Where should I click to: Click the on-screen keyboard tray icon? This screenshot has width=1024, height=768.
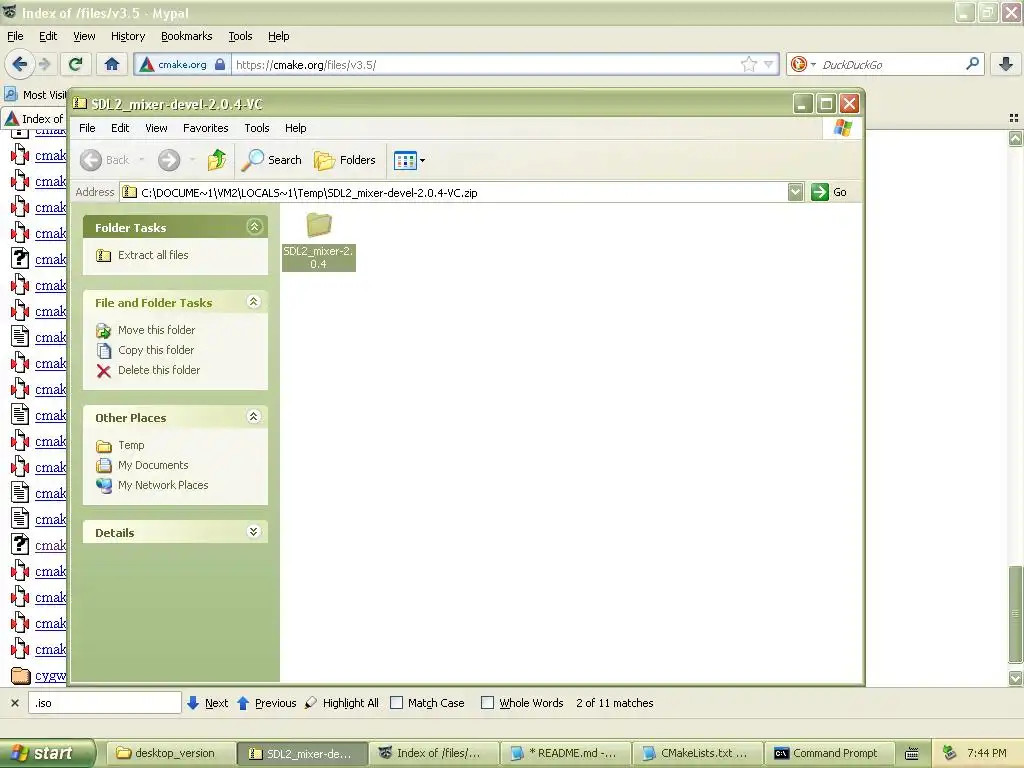912,754
